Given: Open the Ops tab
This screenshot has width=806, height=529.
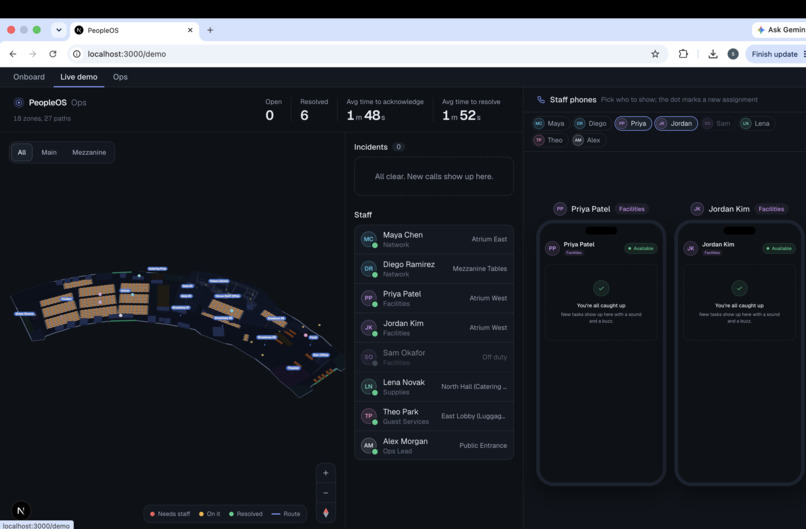Looking at the screenshot, I should 120,77.
